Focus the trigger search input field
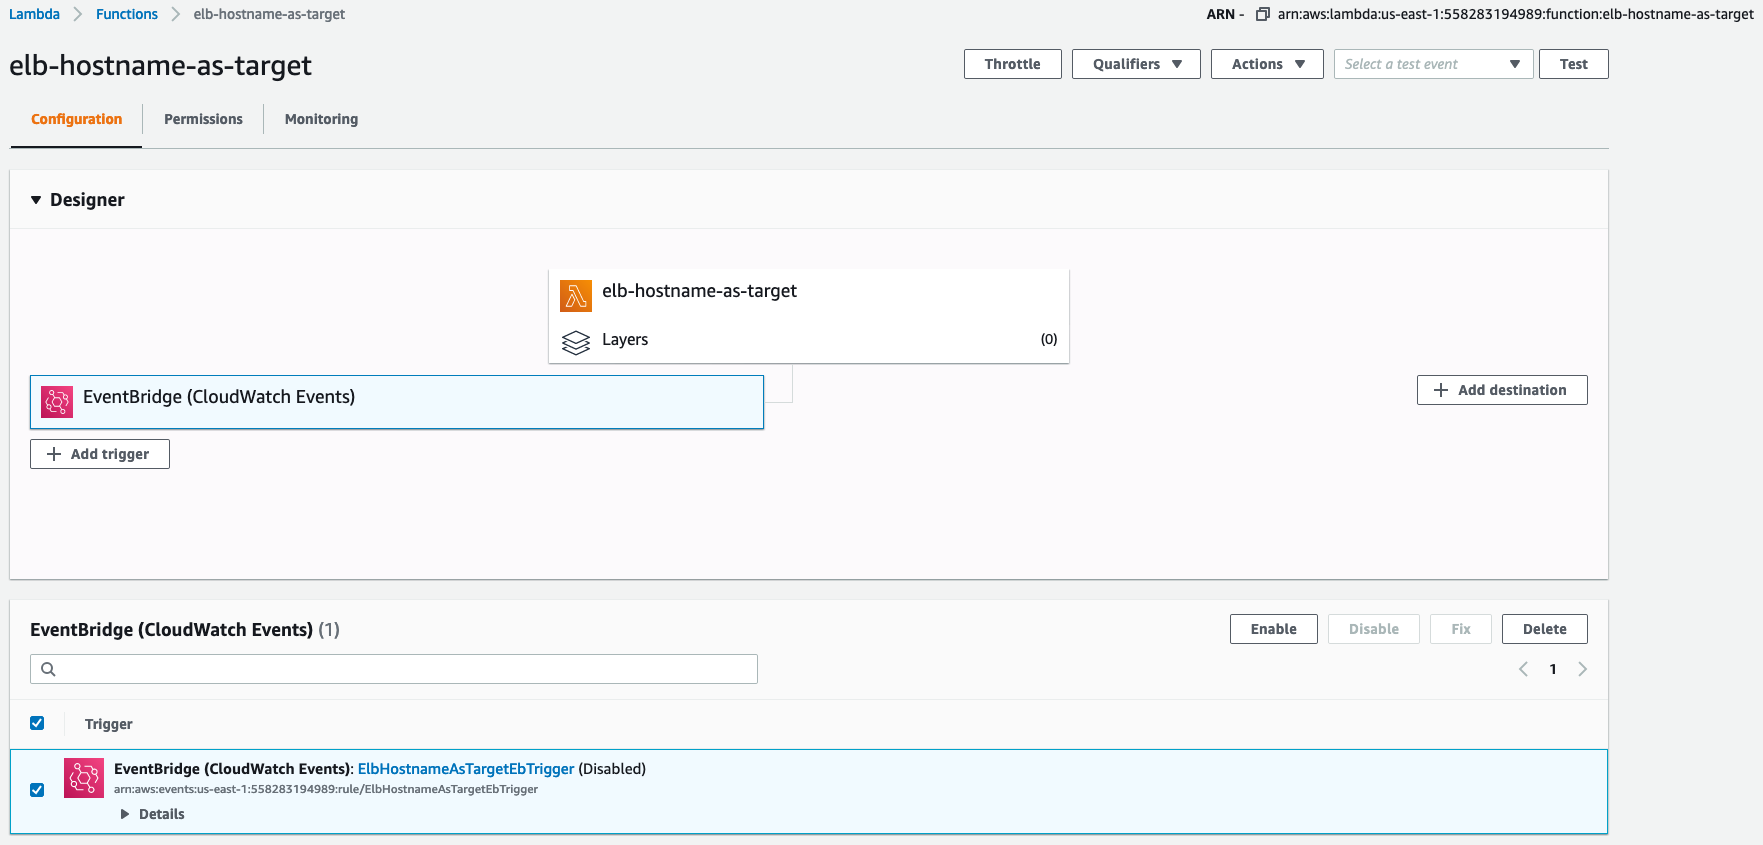This screenshot has height=845, width=1763. point(394,669)
